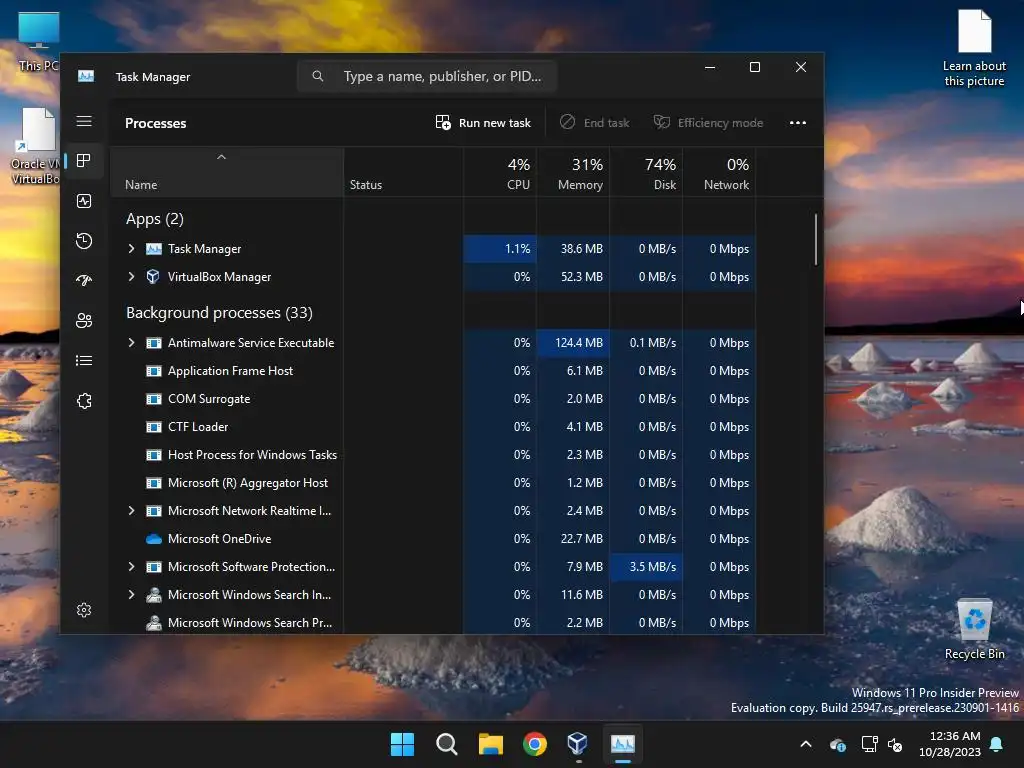Image resolution: width=1024 pixels, height=768 pixels.
Task: Click the Task Manager title bar app icon
Action: pyautogui.click(x=86, y=76)
